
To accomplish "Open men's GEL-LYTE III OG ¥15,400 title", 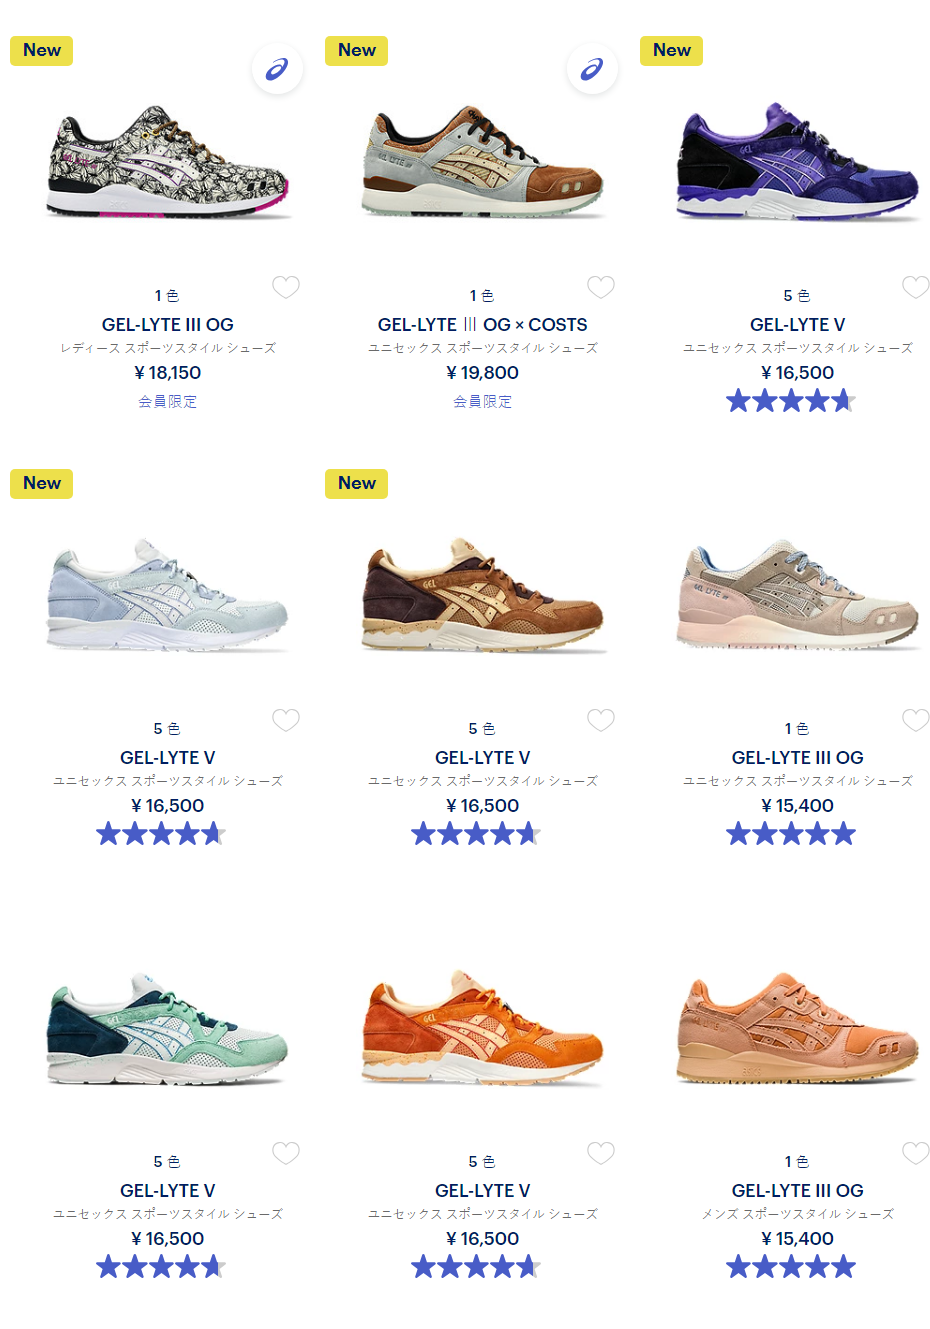I will (x=798, y=1191).
